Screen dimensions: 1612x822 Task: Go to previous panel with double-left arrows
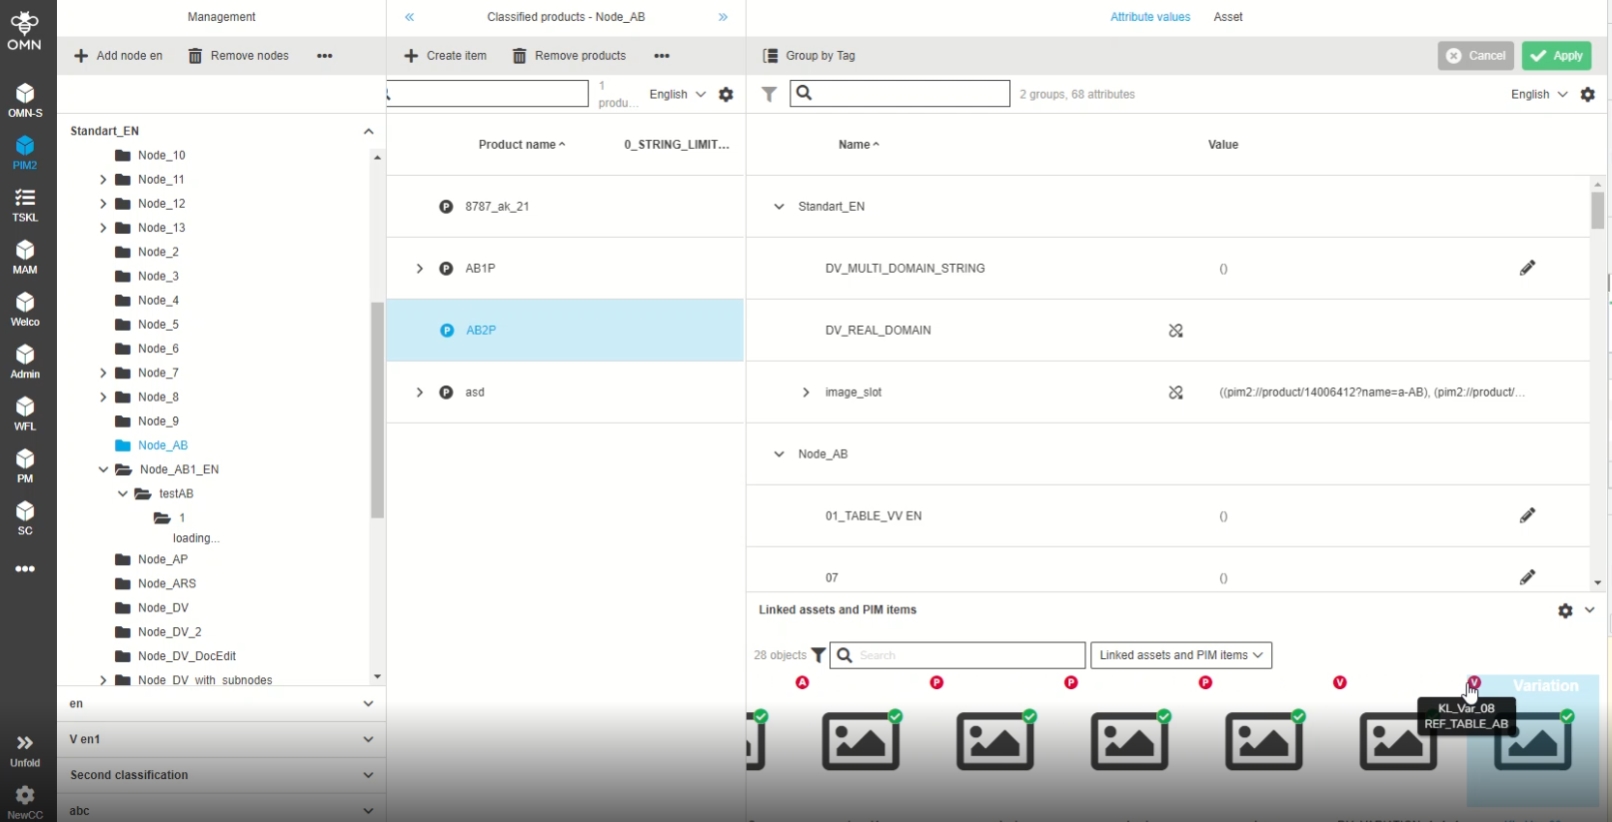(410, 17)
